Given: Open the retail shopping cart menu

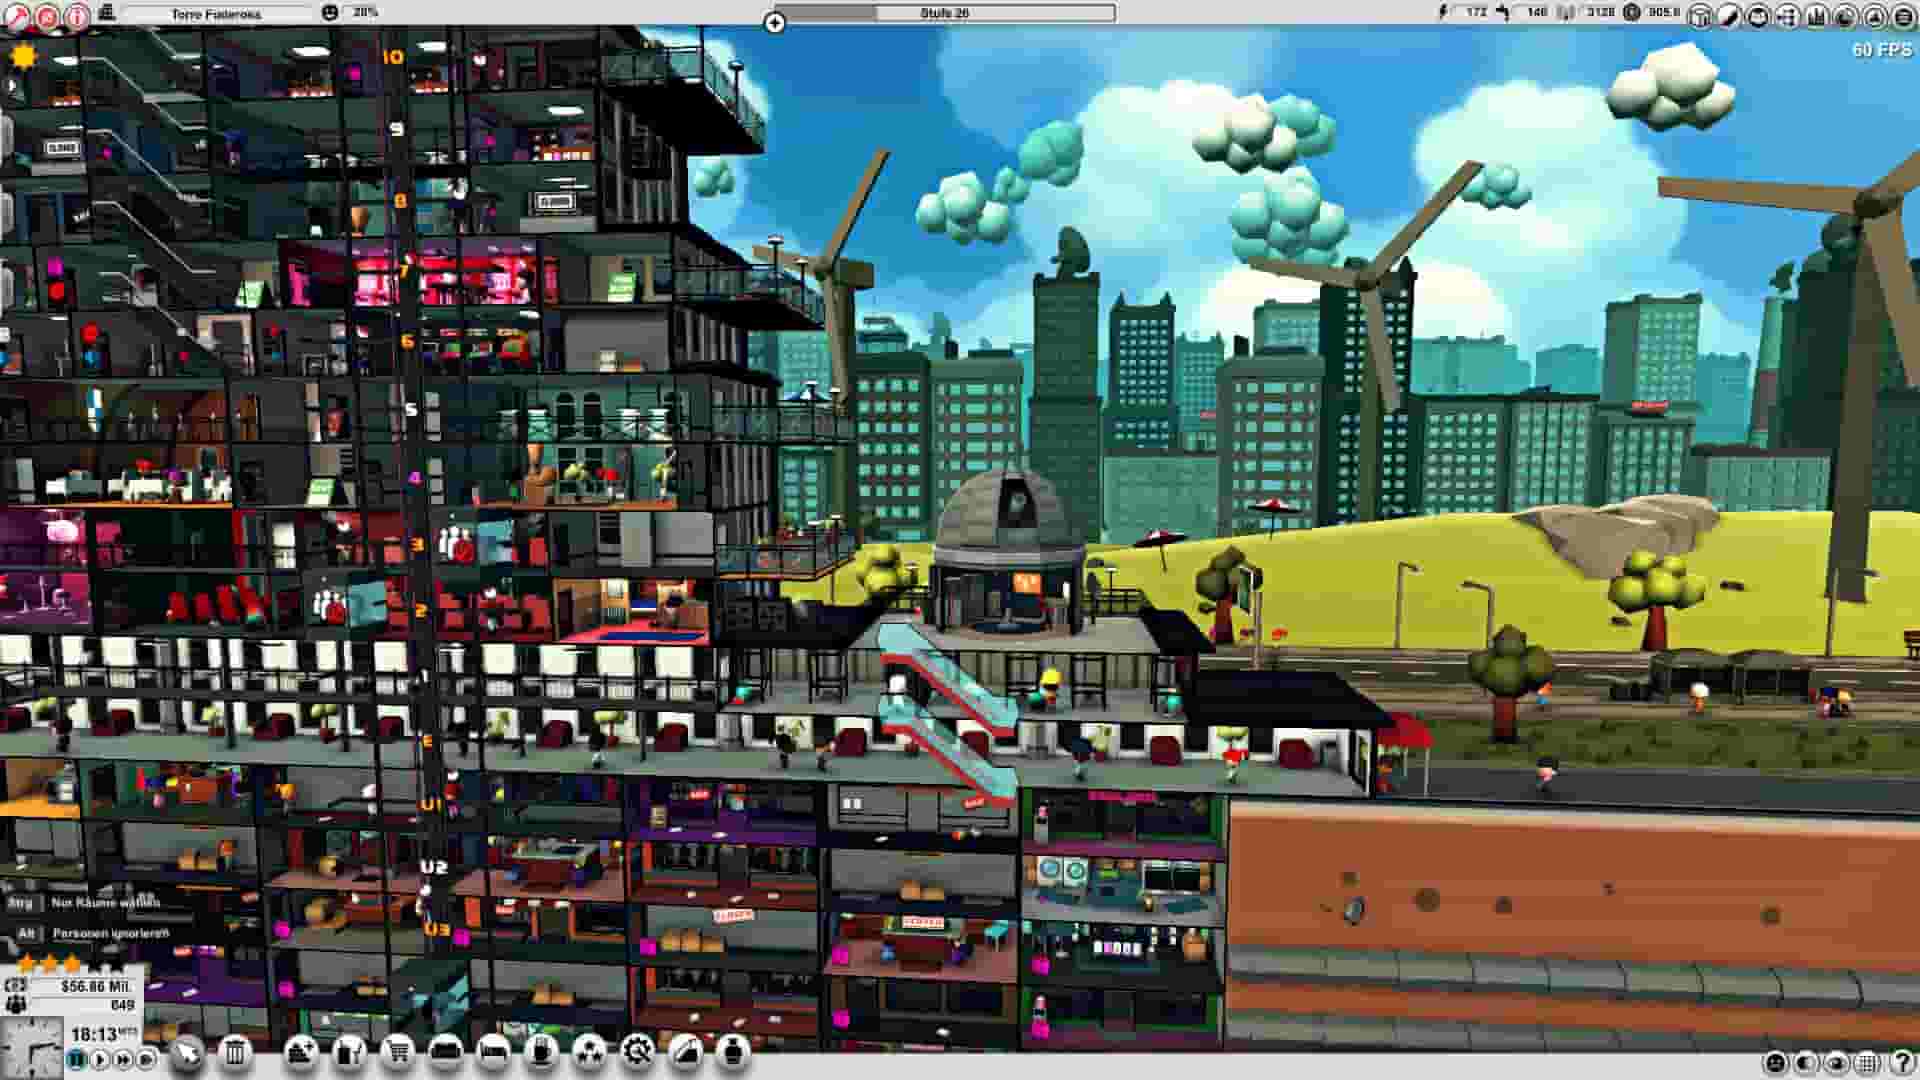Looking at the screenshot, I should [x=399, y=1052].
